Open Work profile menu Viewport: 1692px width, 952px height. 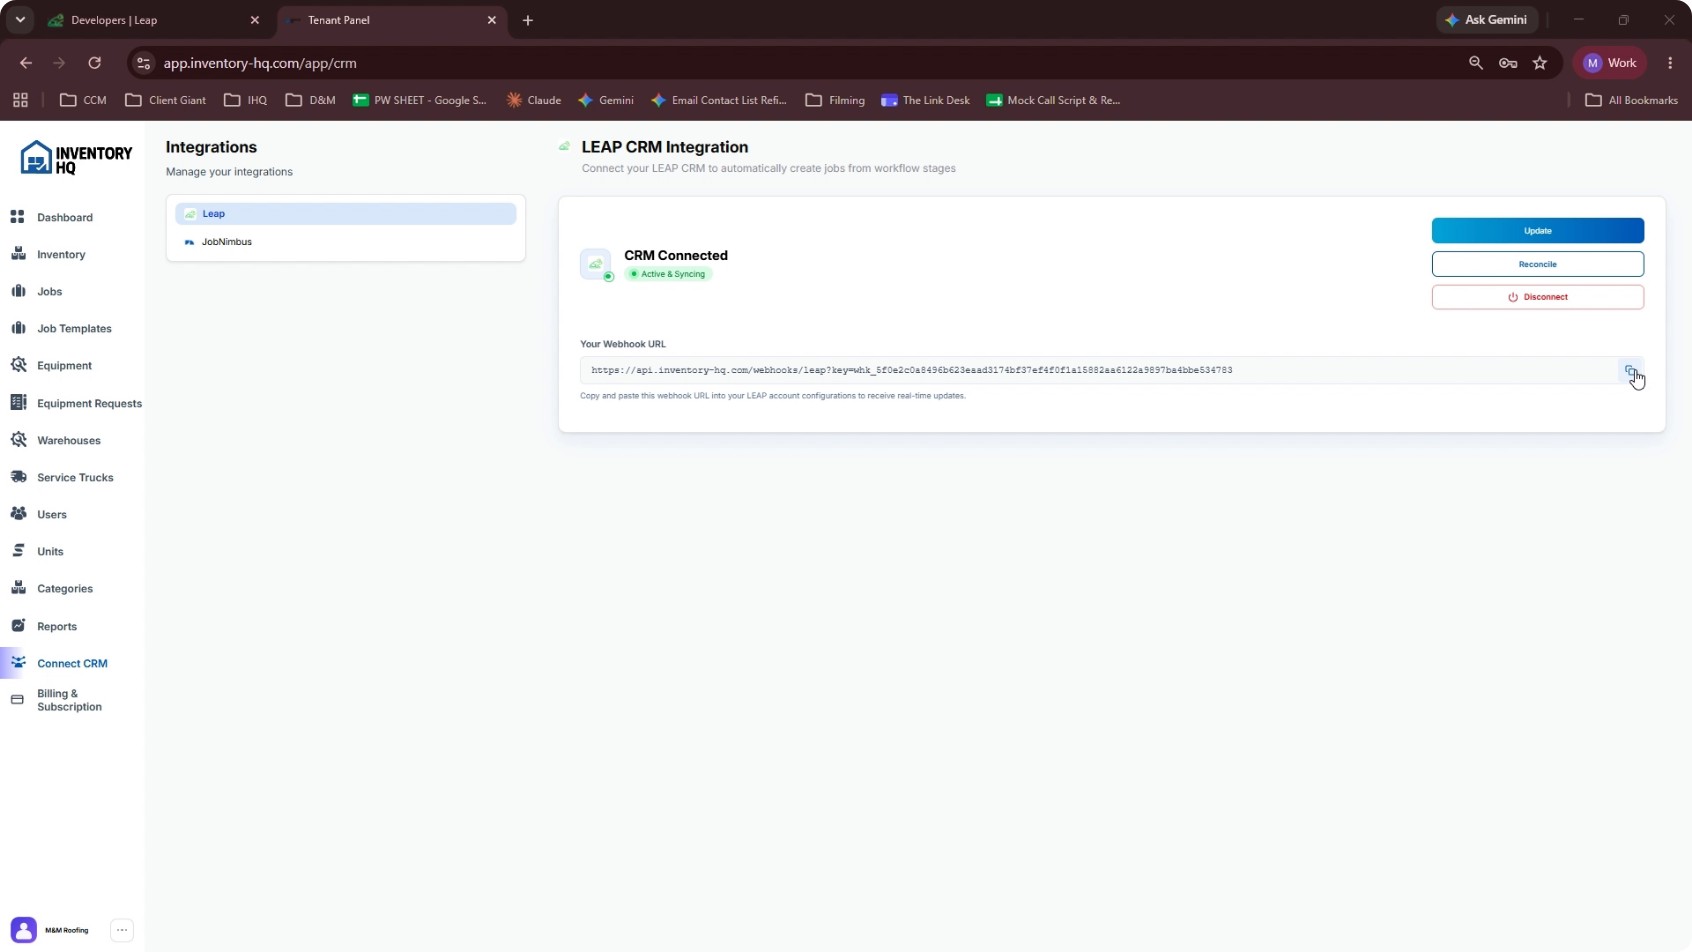tap(1610, 63)
